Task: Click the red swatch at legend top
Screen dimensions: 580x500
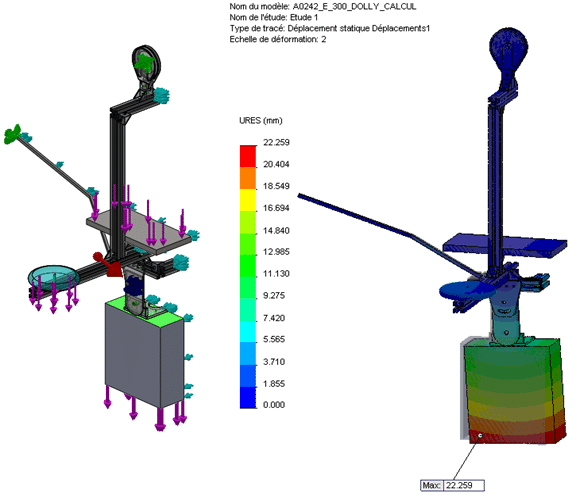Action: tap(248, 156)
